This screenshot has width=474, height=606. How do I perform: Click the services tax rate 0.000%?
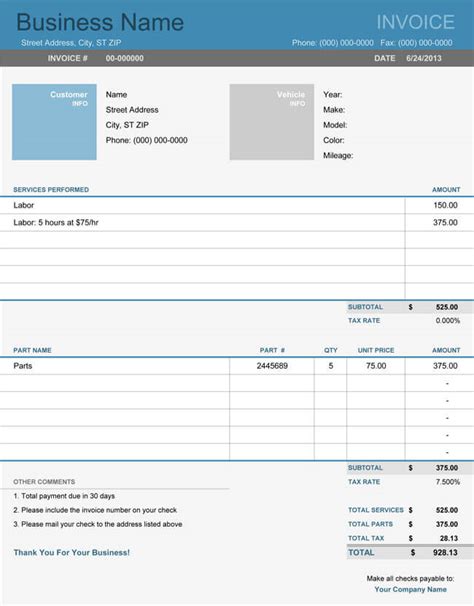click(448, 321)
